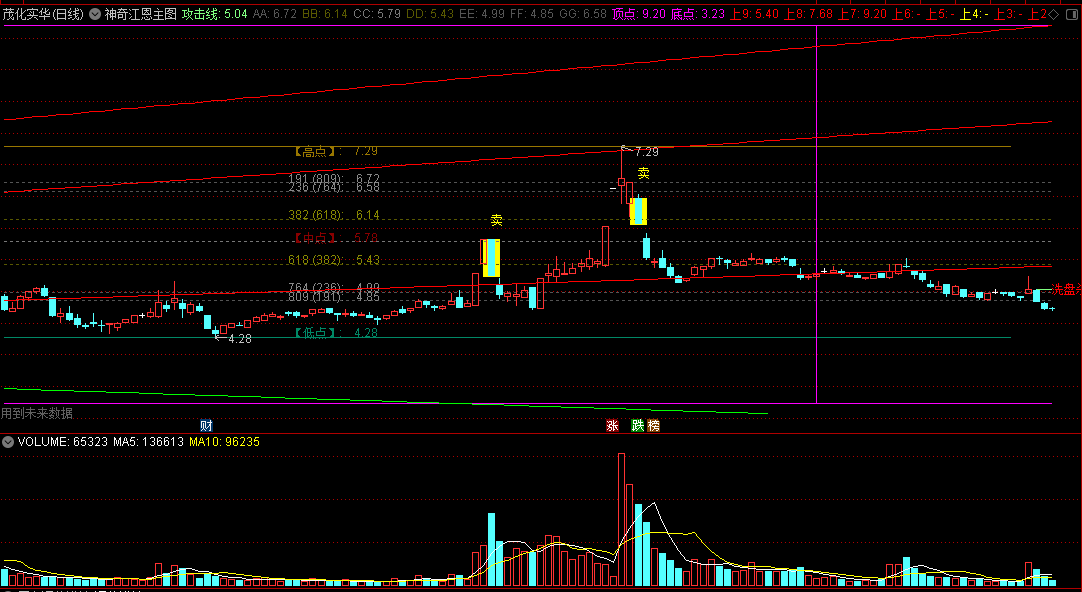Click the AA: 6.72 indicator value
Screen dimensions: 1082x592
click(x=275, y=14)
